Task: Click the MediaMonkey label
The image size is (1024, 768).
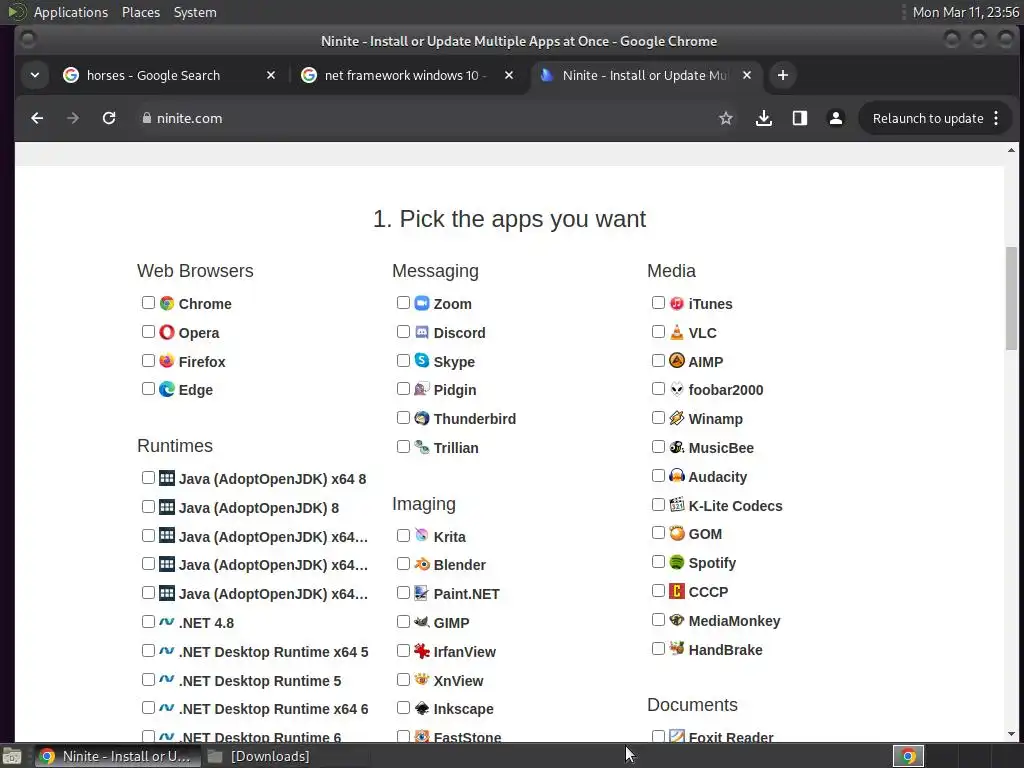Action: (x=734, y=620)
